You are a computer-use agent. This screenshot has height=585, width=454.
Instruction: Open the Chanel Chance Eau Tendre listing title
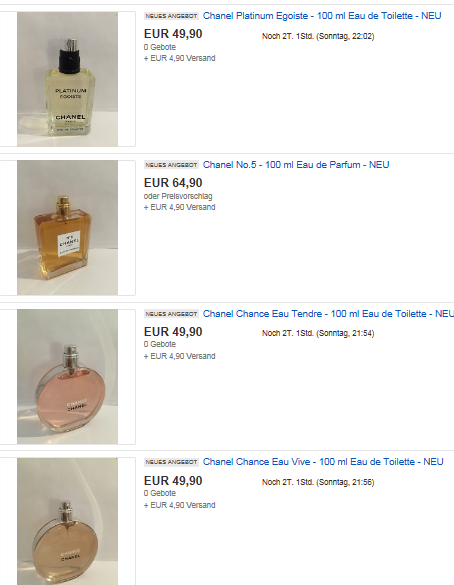click(x=328, y=314)
